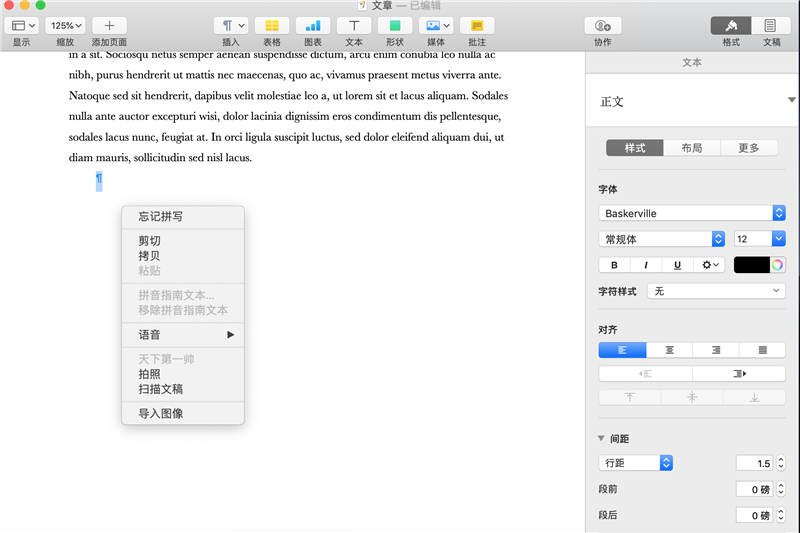Image resolution: width=800 pixels, height=533 pixels.
Task: Choose '拷贝' from the context menu
Action: (149, 256)
